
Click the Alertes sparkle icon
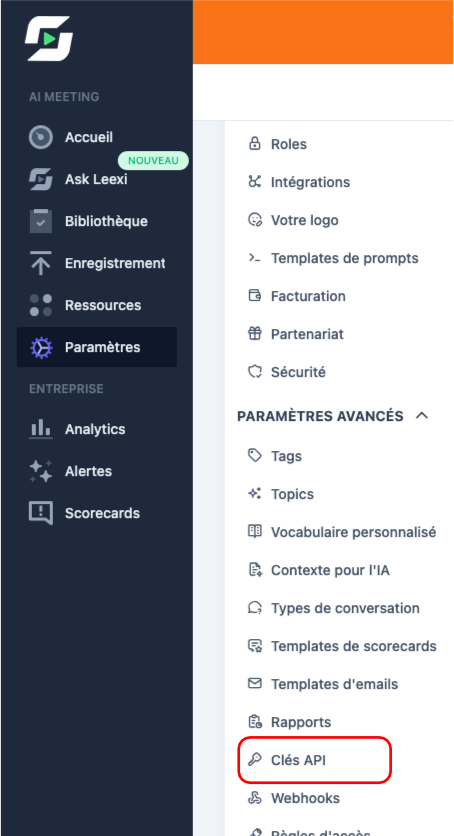click(x=40, y=471)
